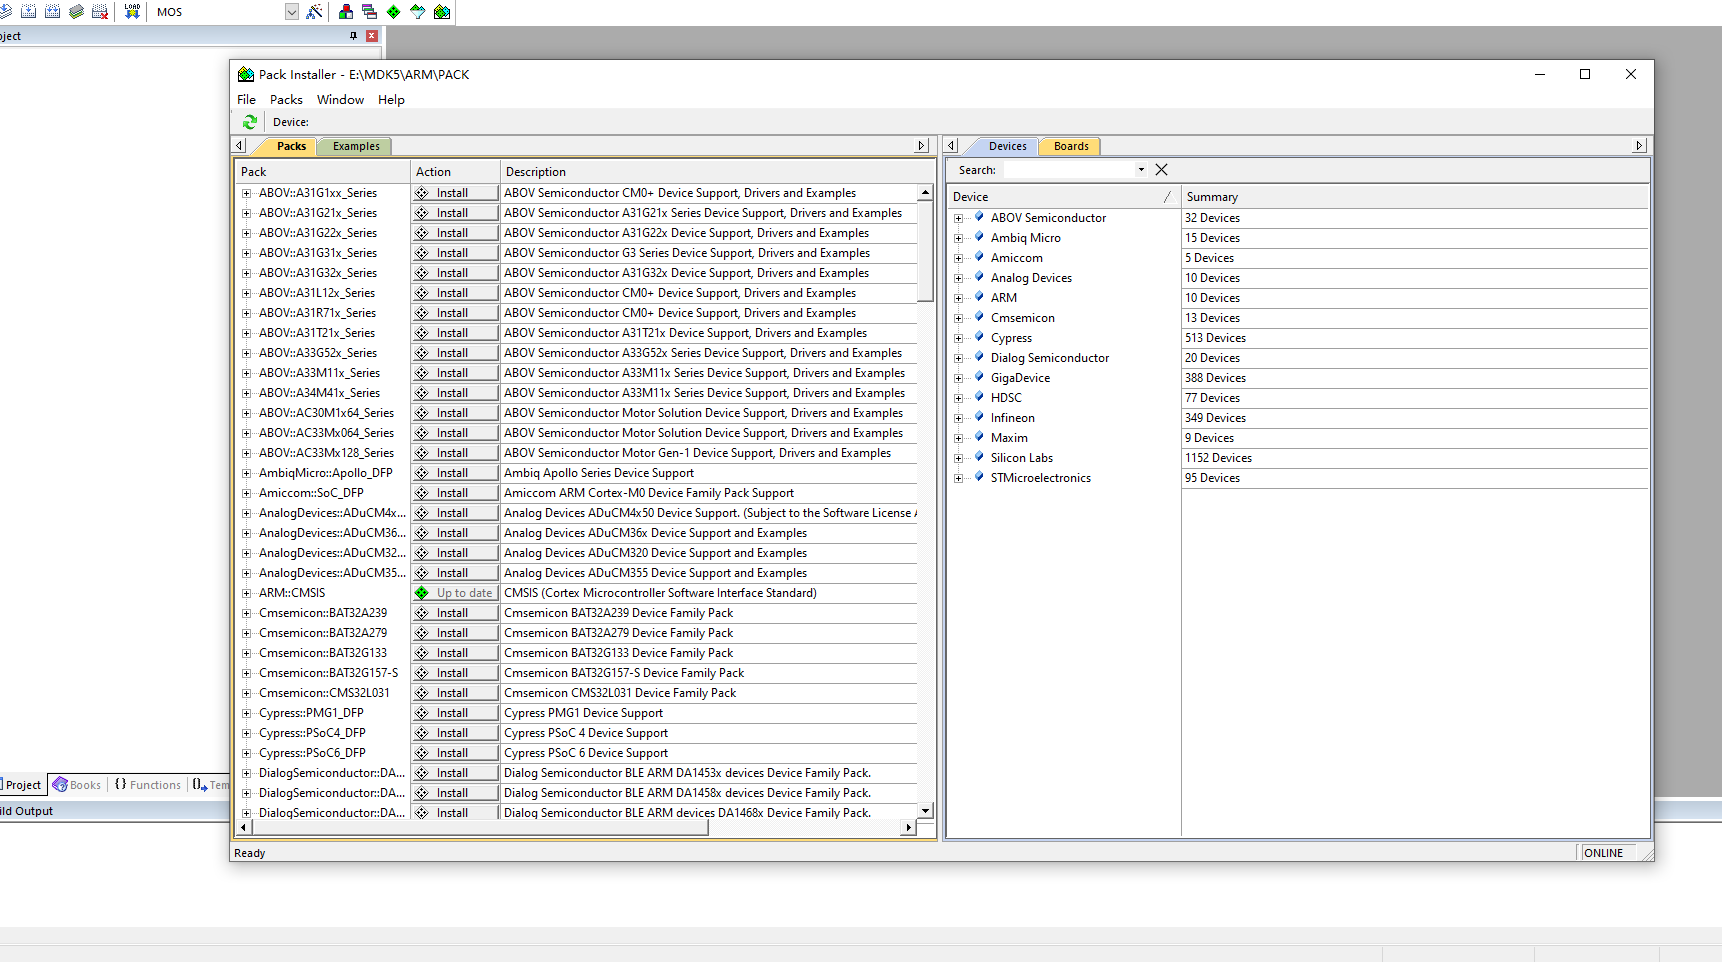
Task: Expand the STMicroelectronics device tree node
Action: tap(958, 478)
